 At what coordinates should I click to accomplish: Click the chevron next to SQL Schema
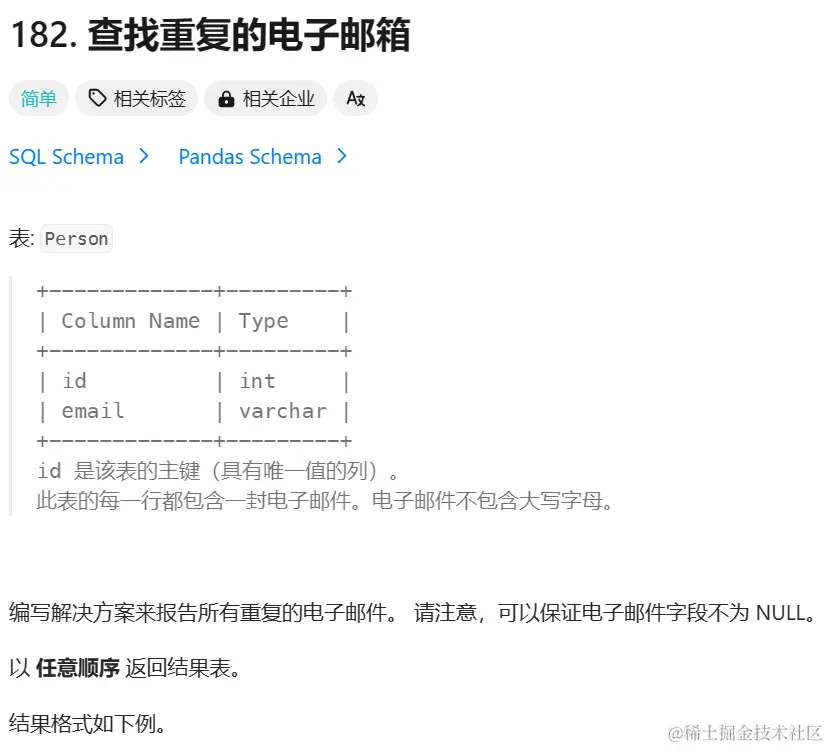point(143,156)
